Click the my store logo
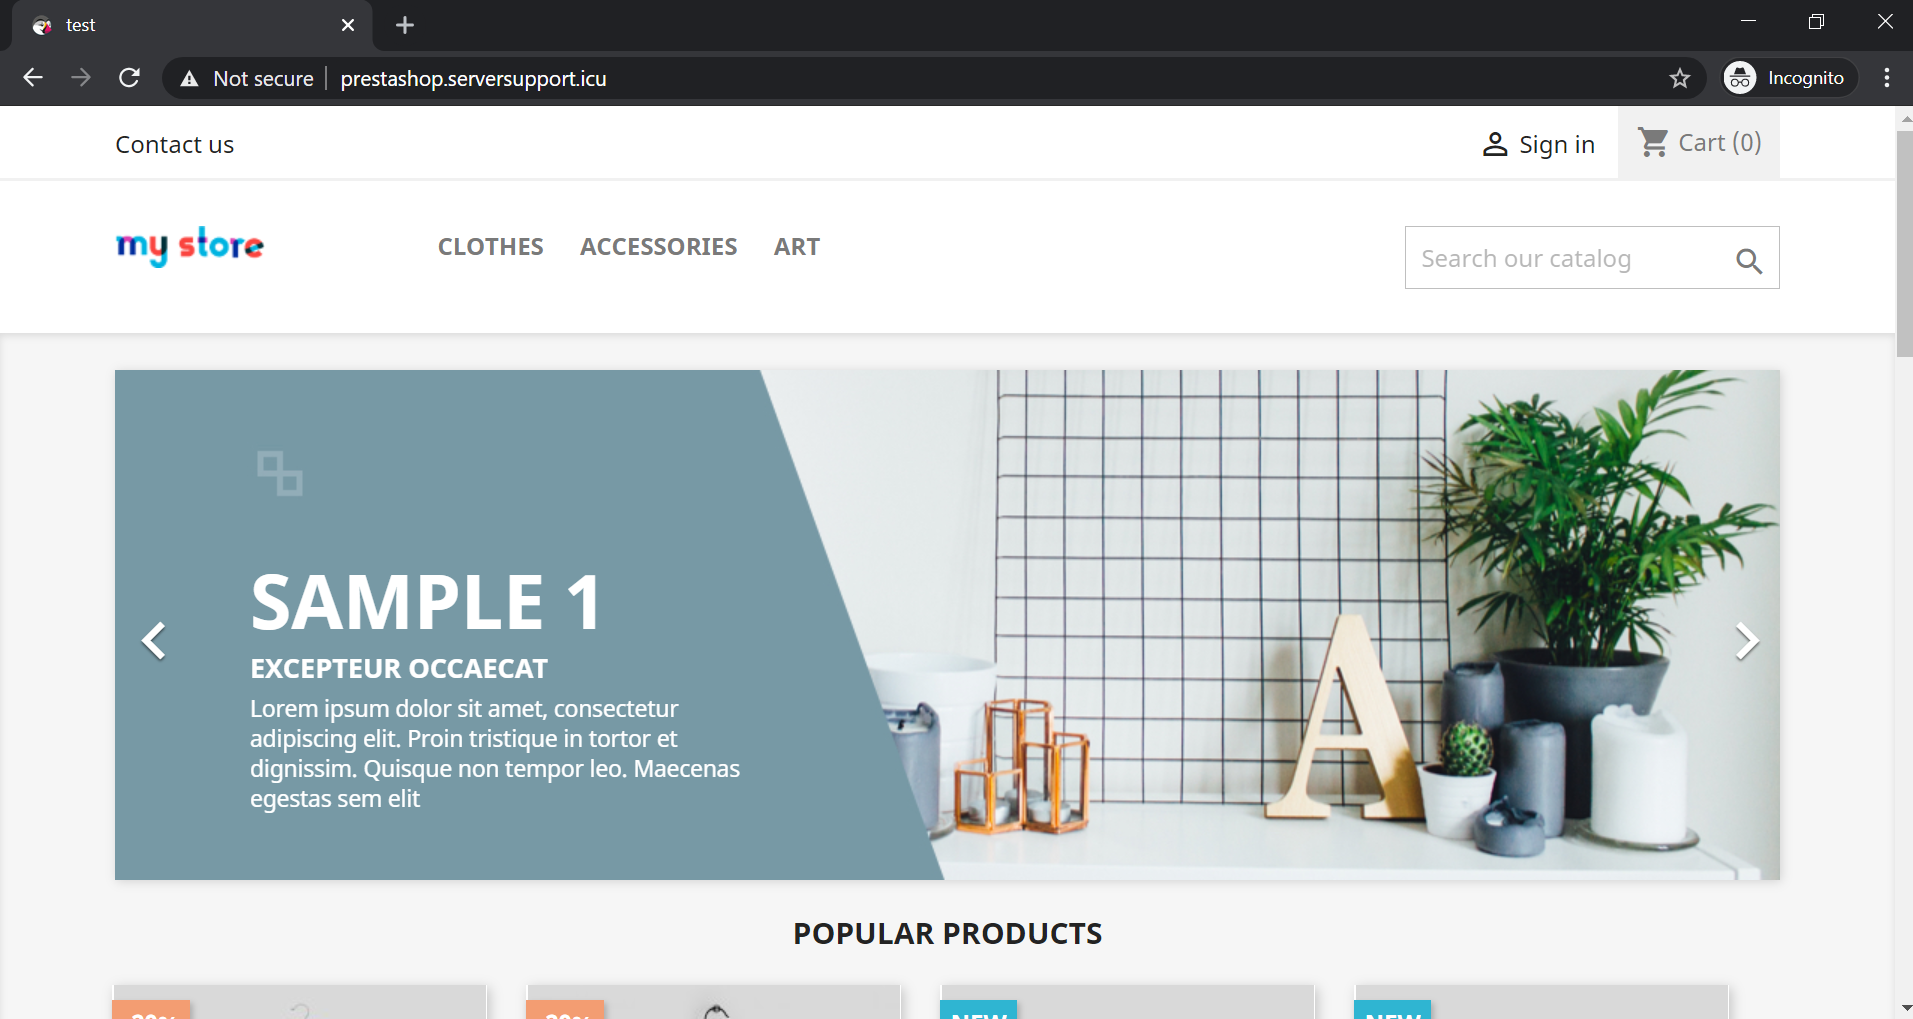 tap(190, 246)
